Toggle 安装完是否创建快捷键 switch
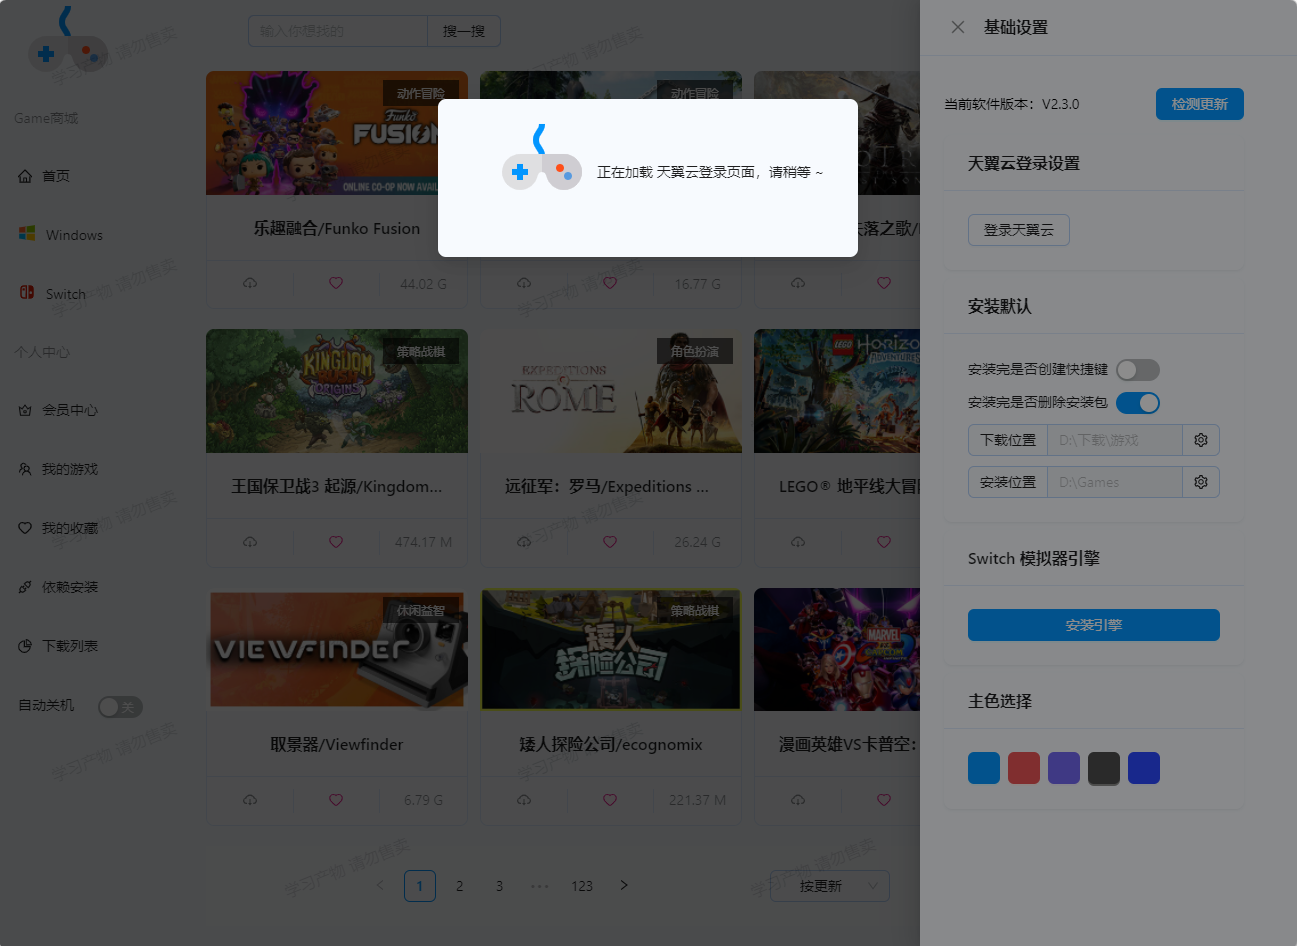 (x=1137, y=370)
